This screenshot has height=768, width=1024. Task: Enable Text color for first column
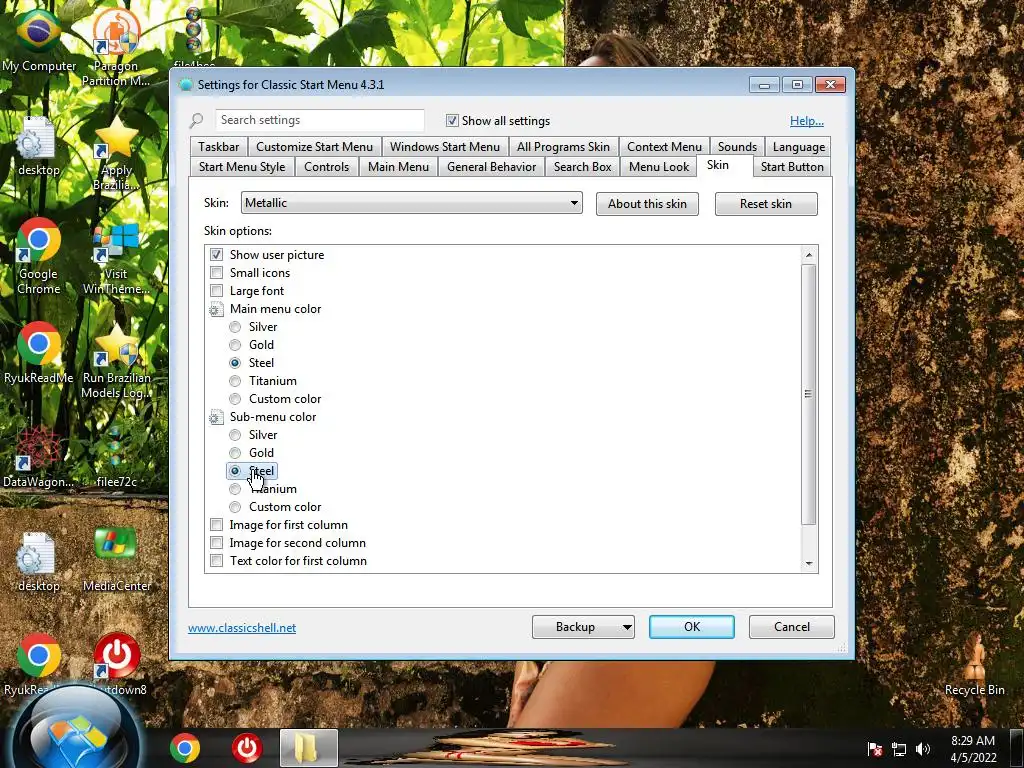216,560
